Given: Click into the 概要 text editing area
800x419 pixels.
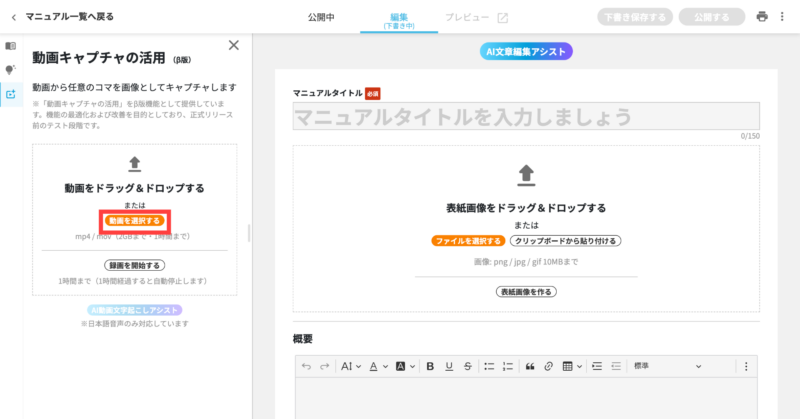Looking at the screenshot, I should [x=526, y=399].
